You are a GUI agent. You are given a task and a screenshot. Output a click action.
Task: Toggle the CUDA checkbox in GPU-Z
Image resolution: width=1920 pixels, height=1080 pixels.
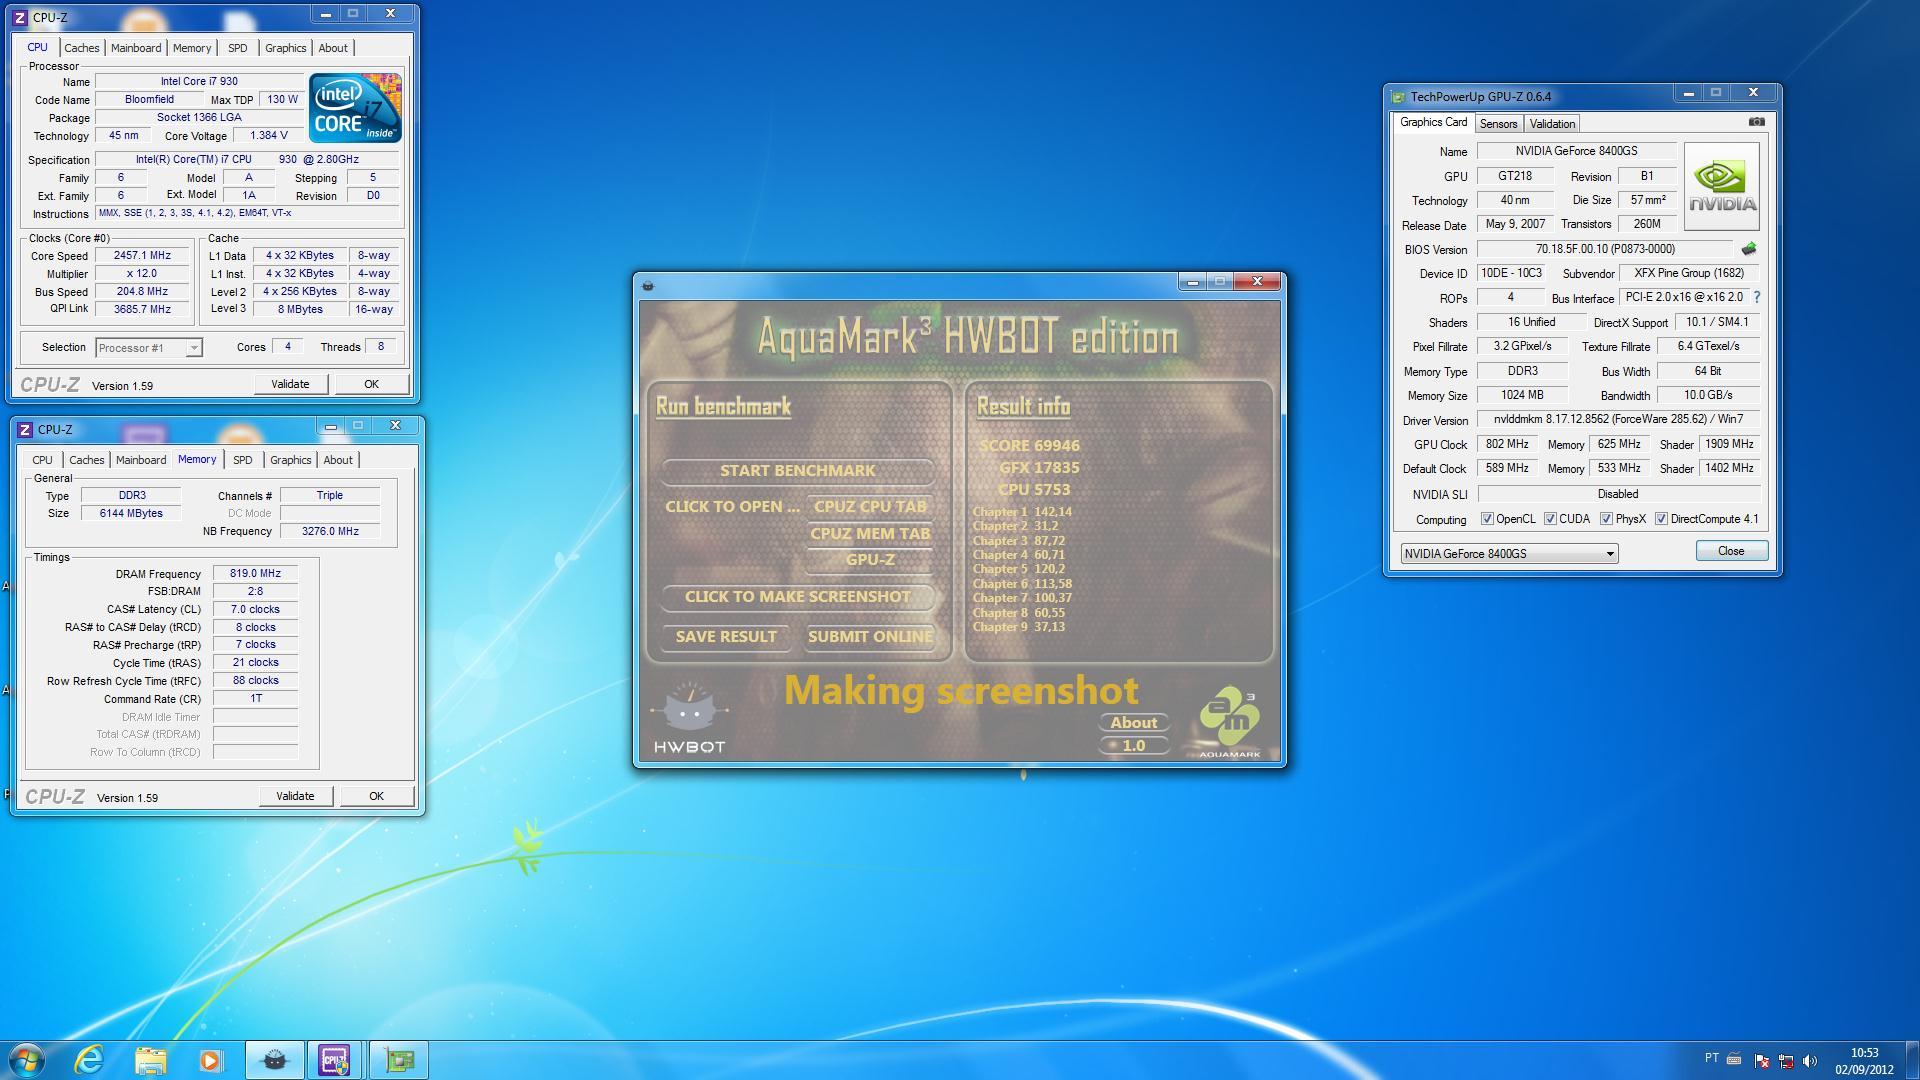1550,519
